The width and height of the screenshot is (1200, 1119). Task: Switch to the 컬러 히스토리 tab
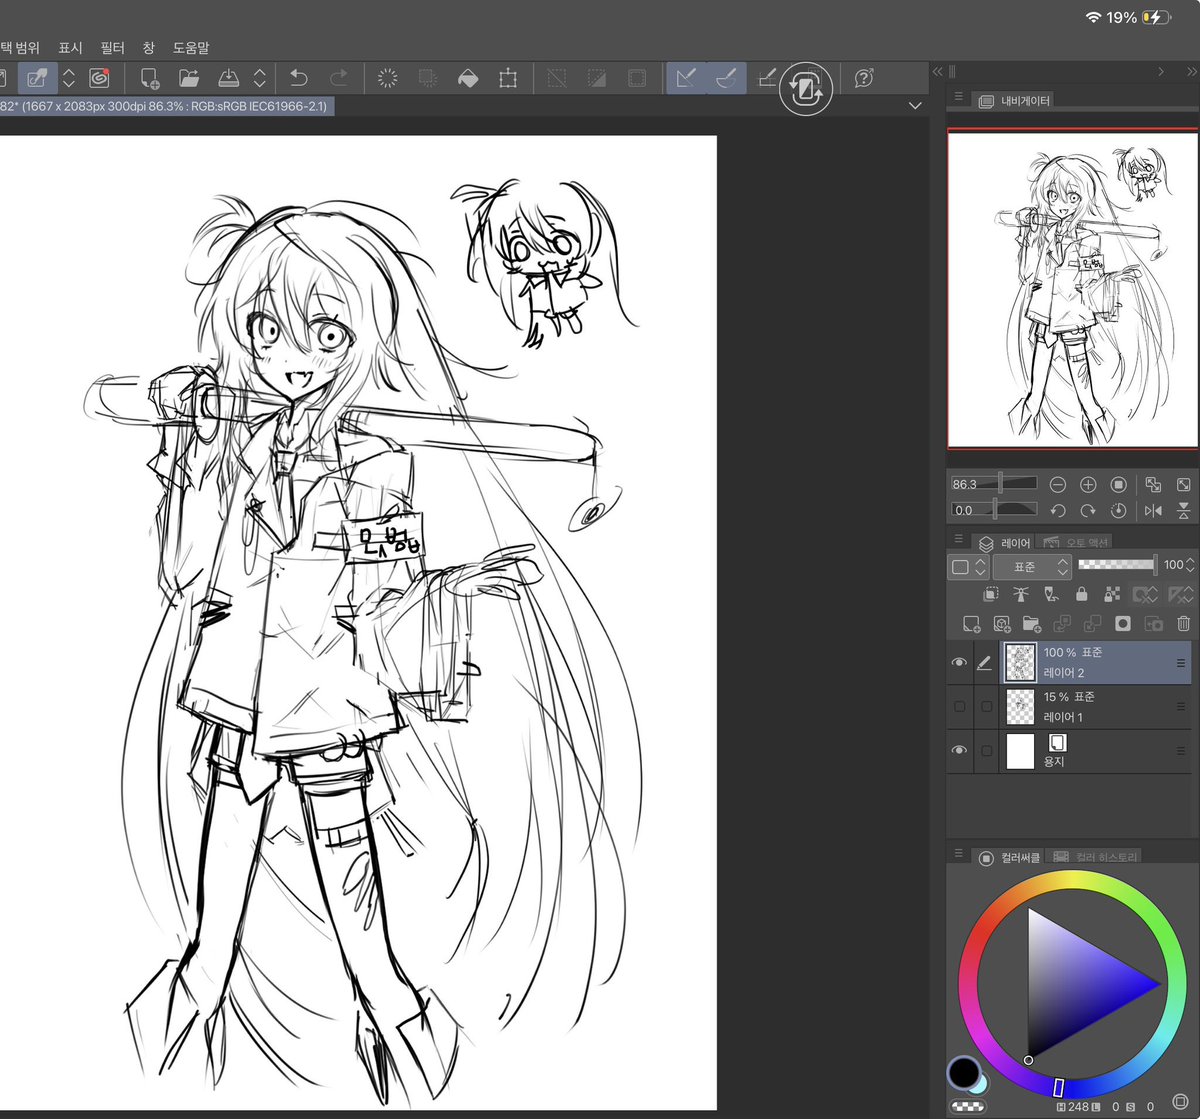coord(1094,857)
